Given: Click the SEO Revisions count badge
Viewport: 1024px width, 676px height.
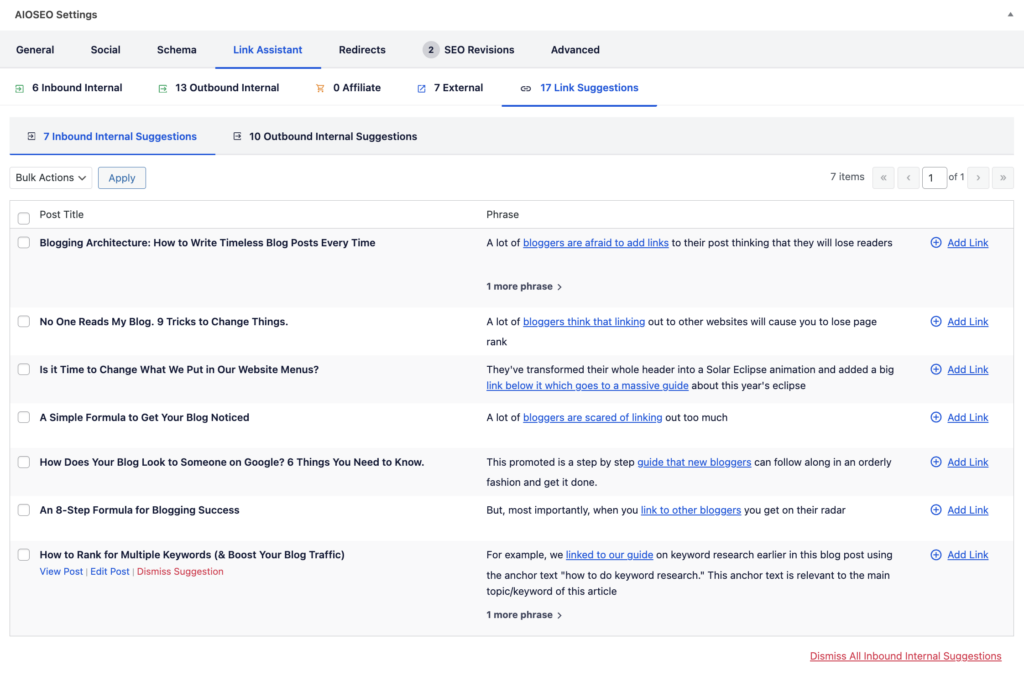Looking at the screenshot, I should 431,49.
